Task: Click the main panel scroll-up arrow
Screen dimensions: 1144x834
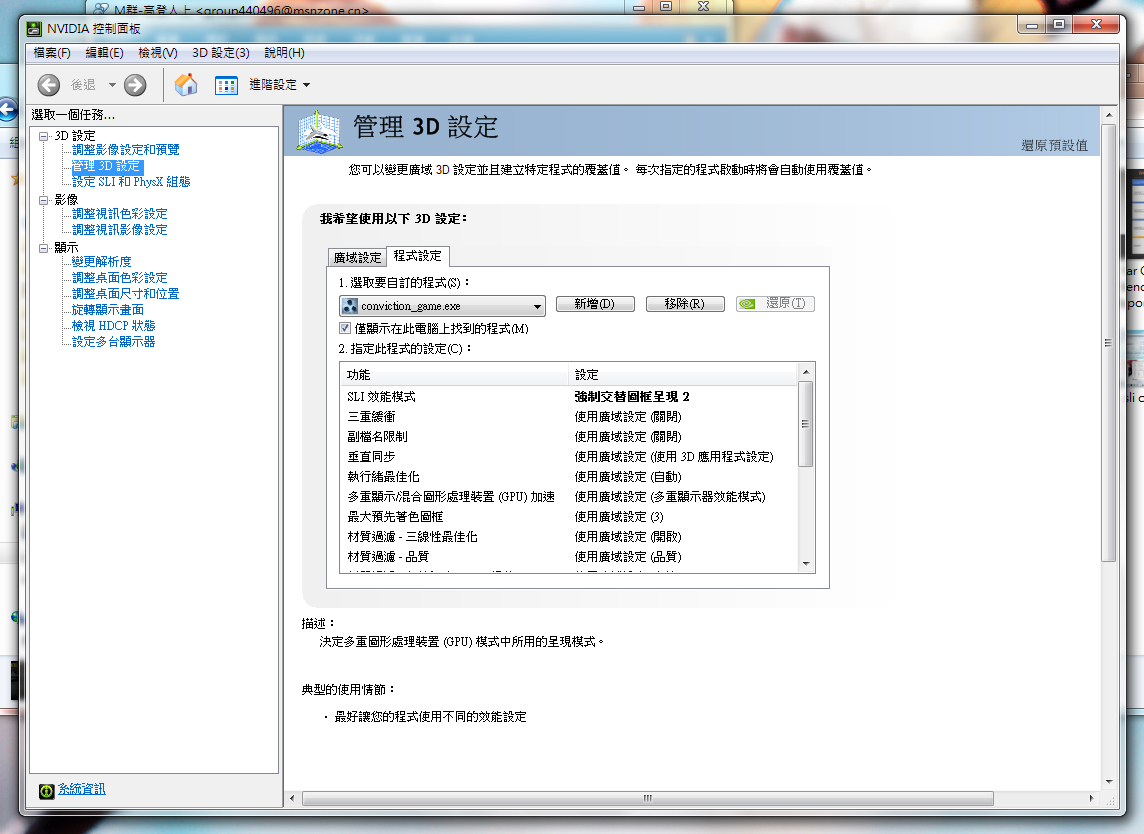Action: click(1109, 115)
